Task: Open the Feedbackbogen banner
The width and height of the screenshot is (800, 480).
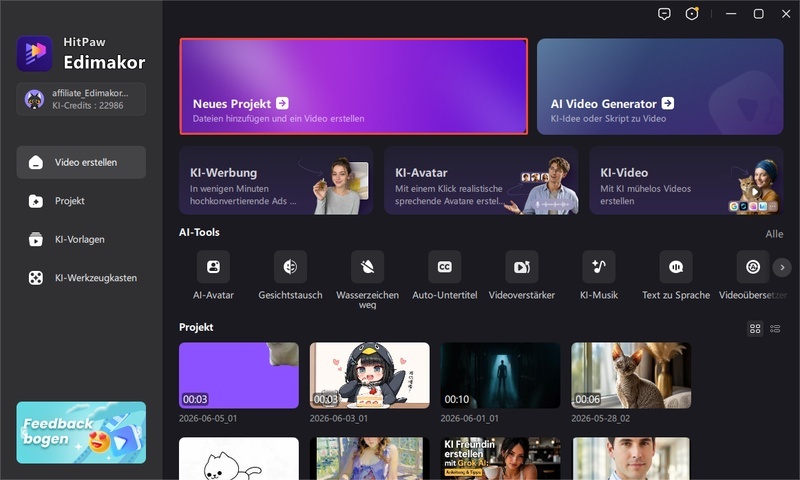Action: click(x=81, y=433)
